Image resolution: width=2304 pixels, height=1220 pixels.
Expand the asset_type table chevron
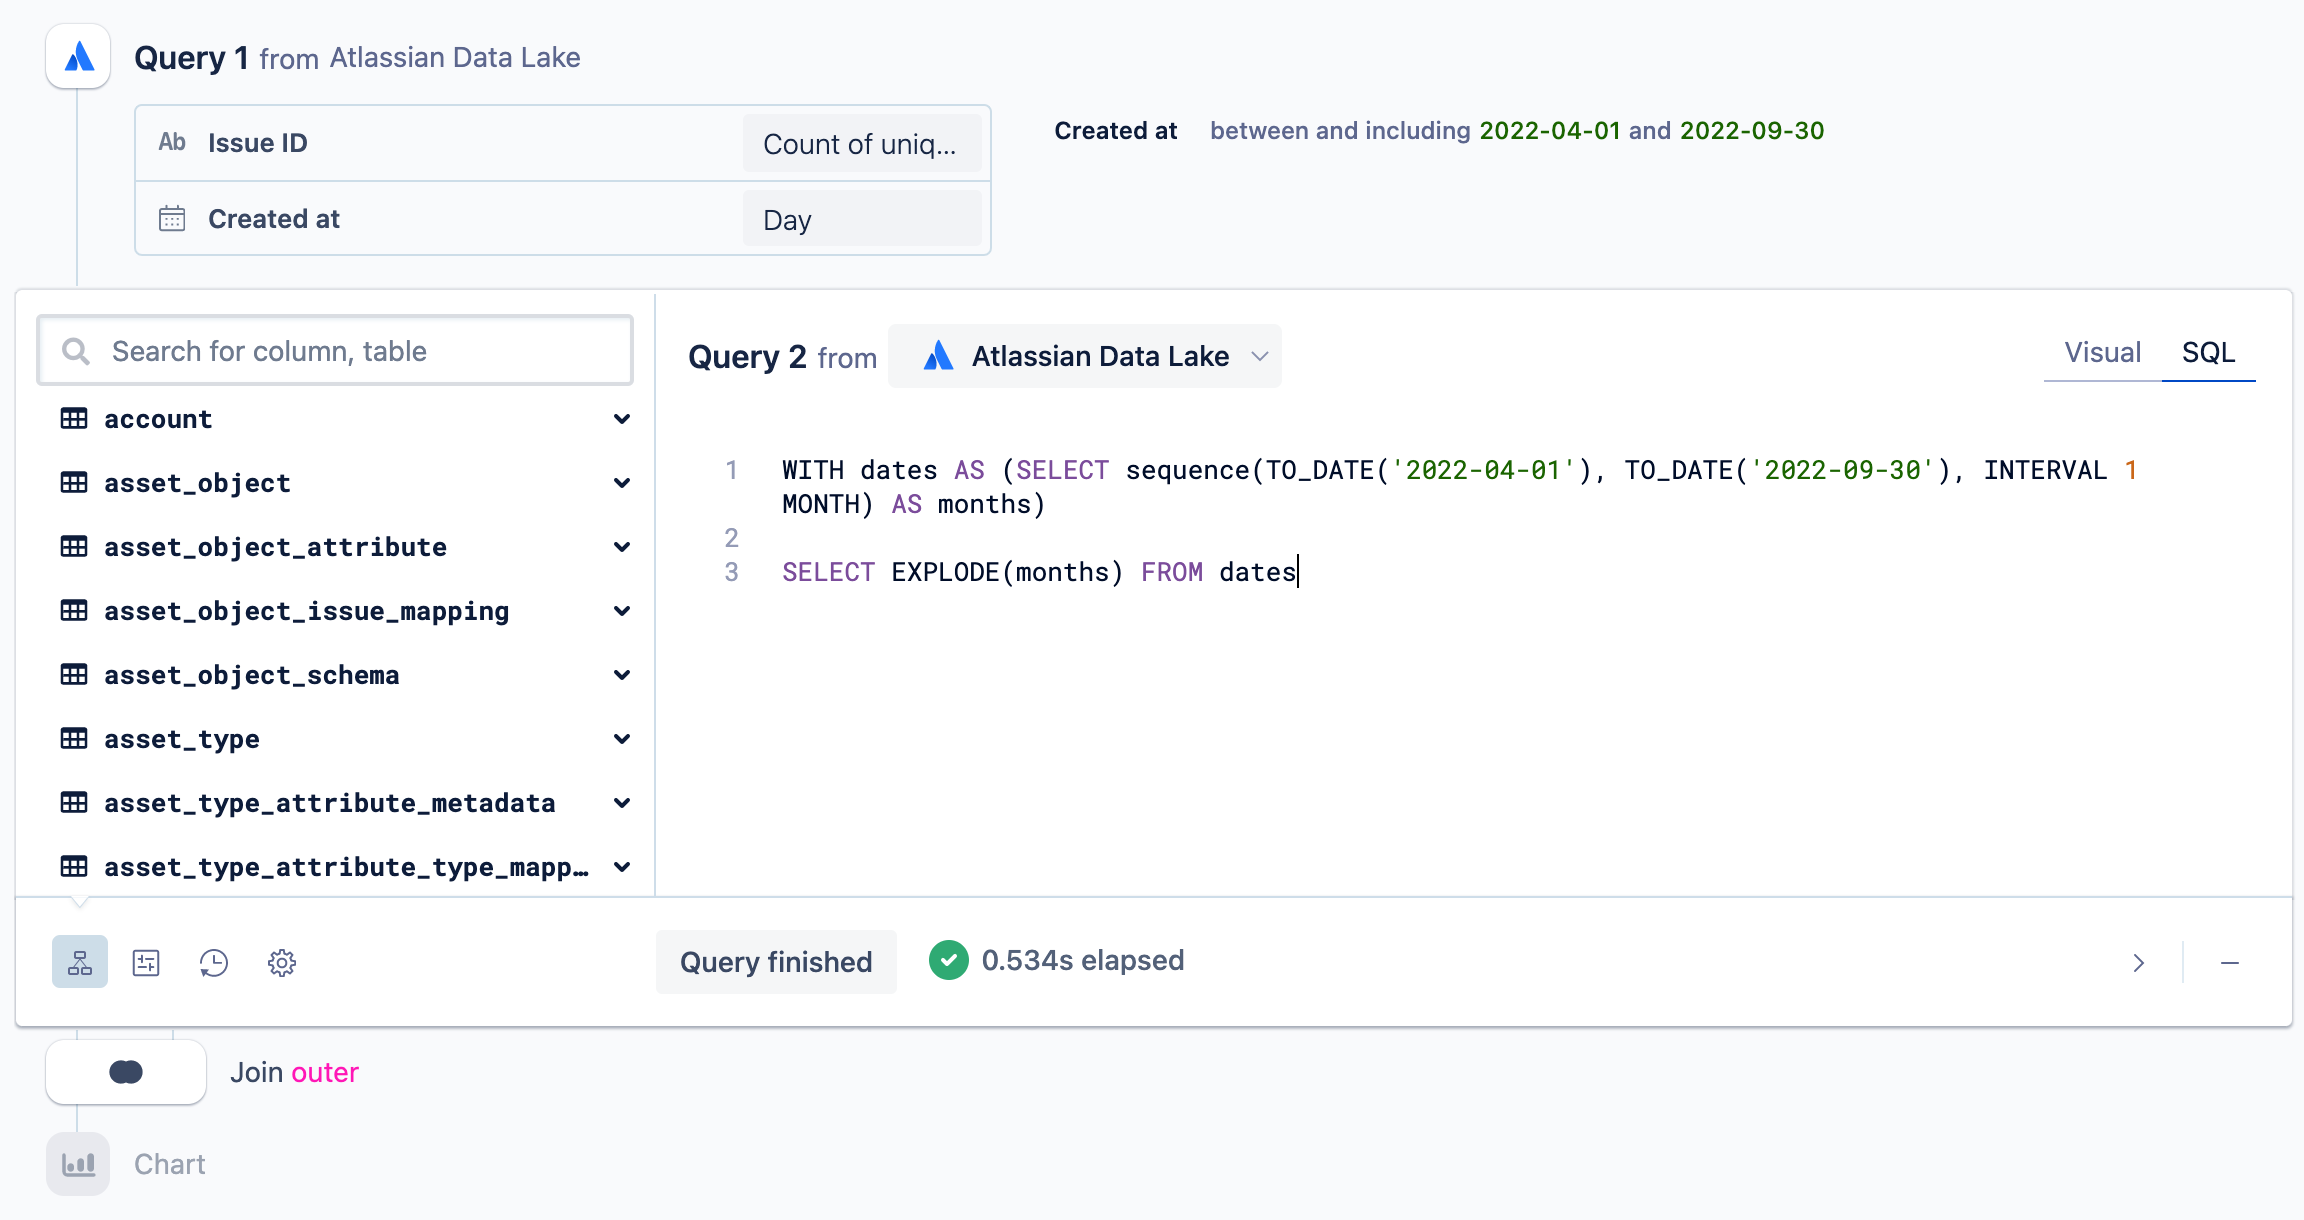622,739
